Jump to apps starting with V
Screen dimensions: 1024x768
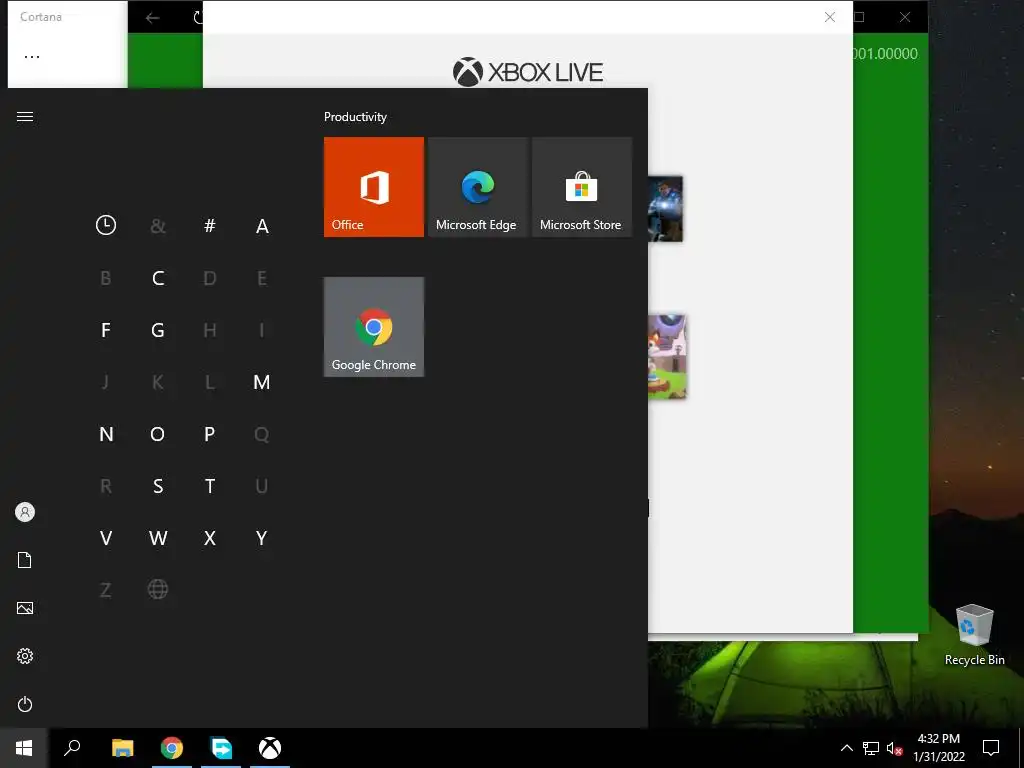point(106,538)
